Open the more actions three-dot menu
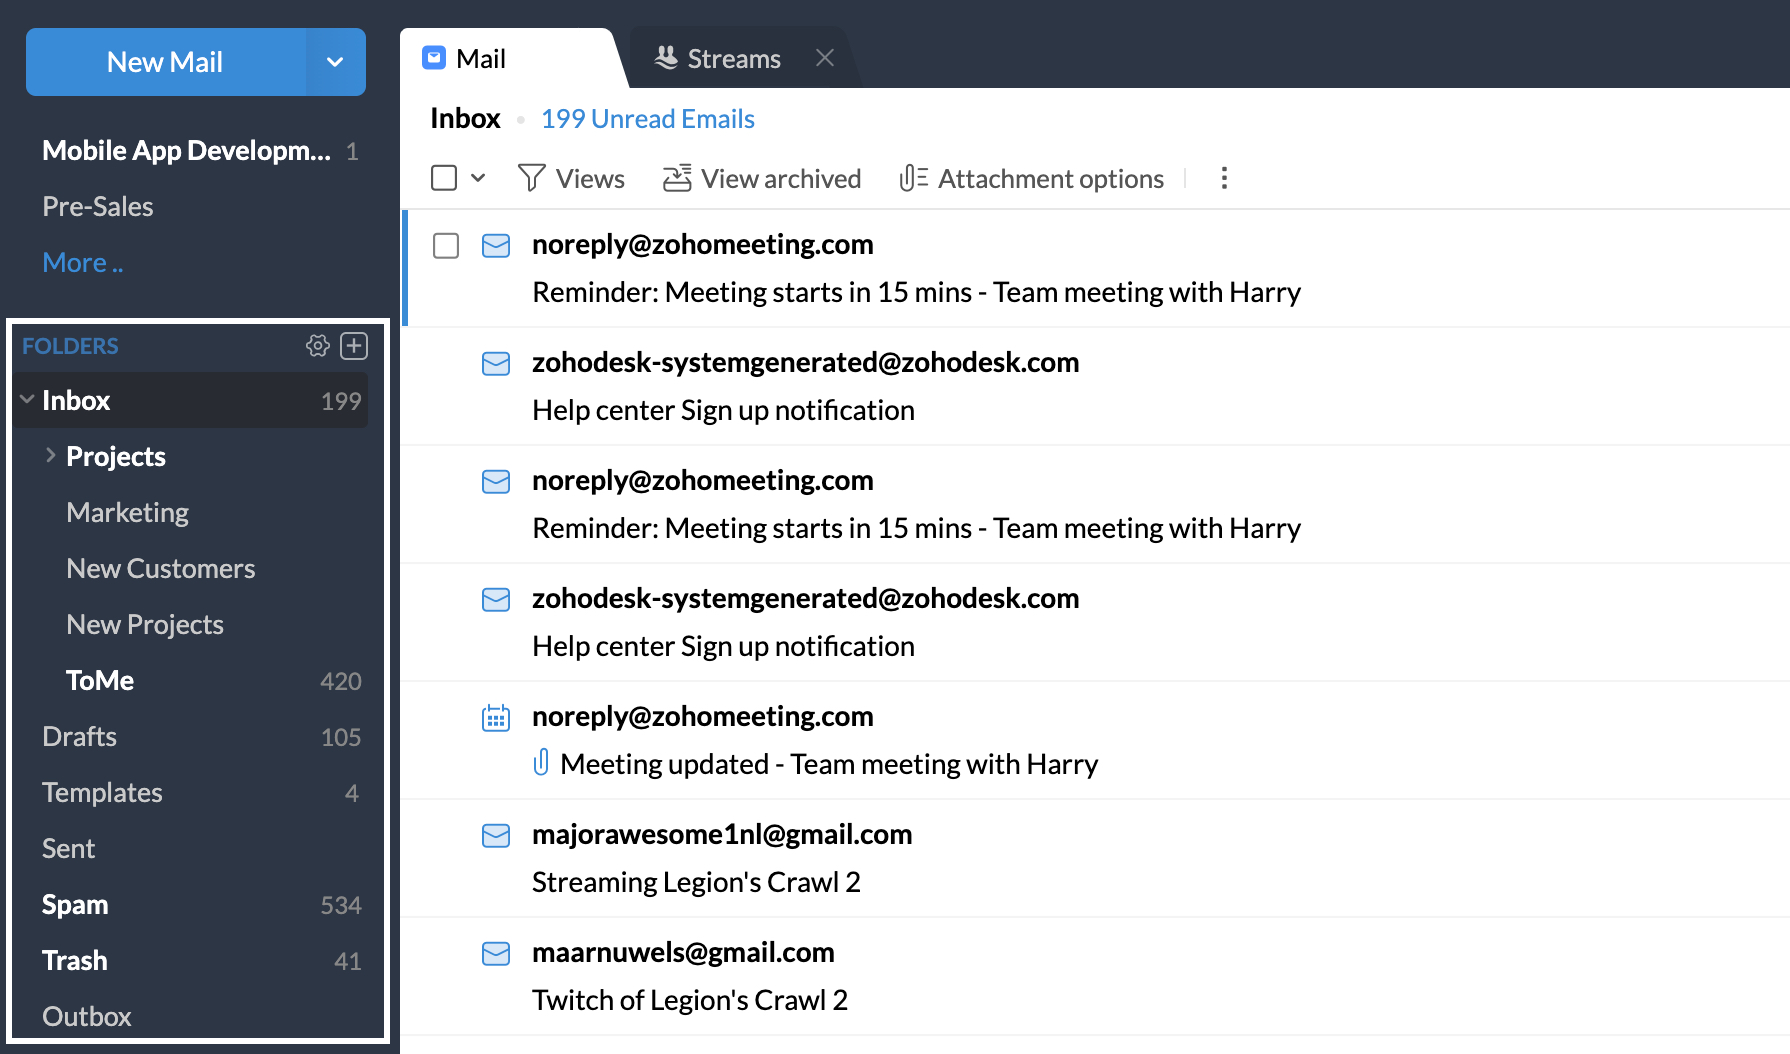The height and width of the screenshot is (1054, 1790). click(x=1224, y=178)
